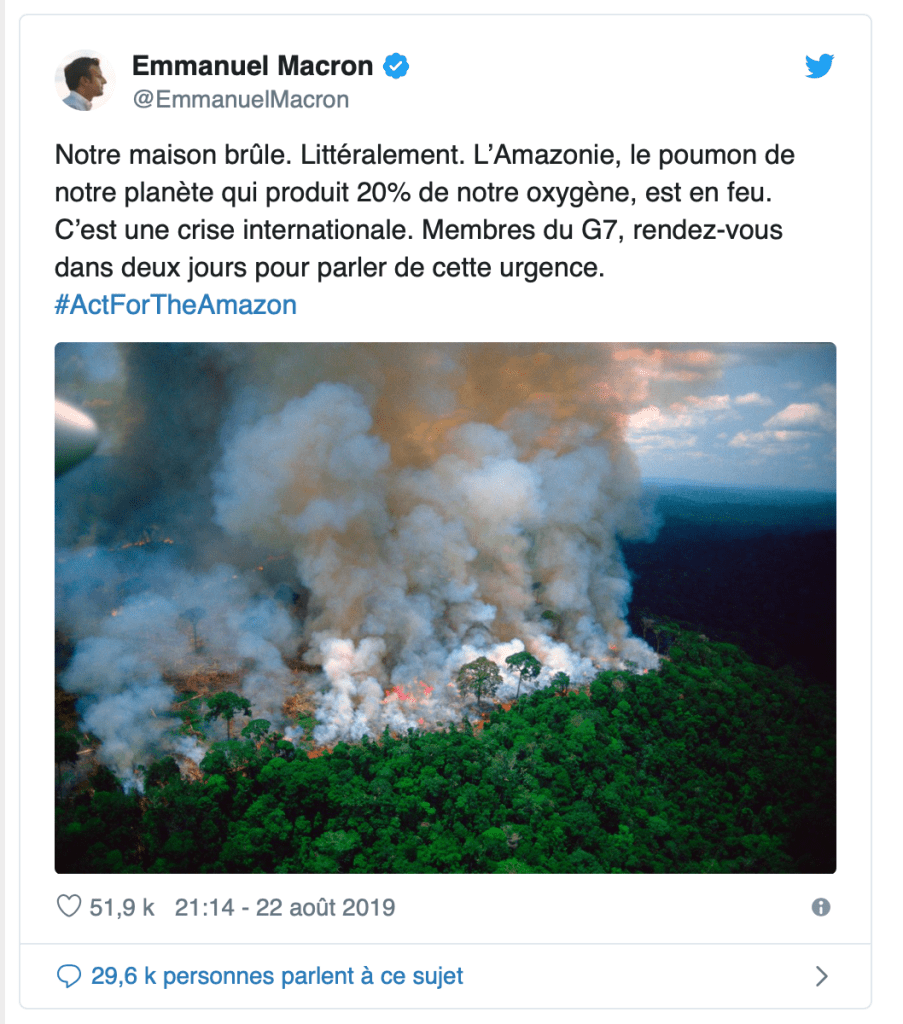Click the Emmanuel Macron display name

click(x=253, y=66)
